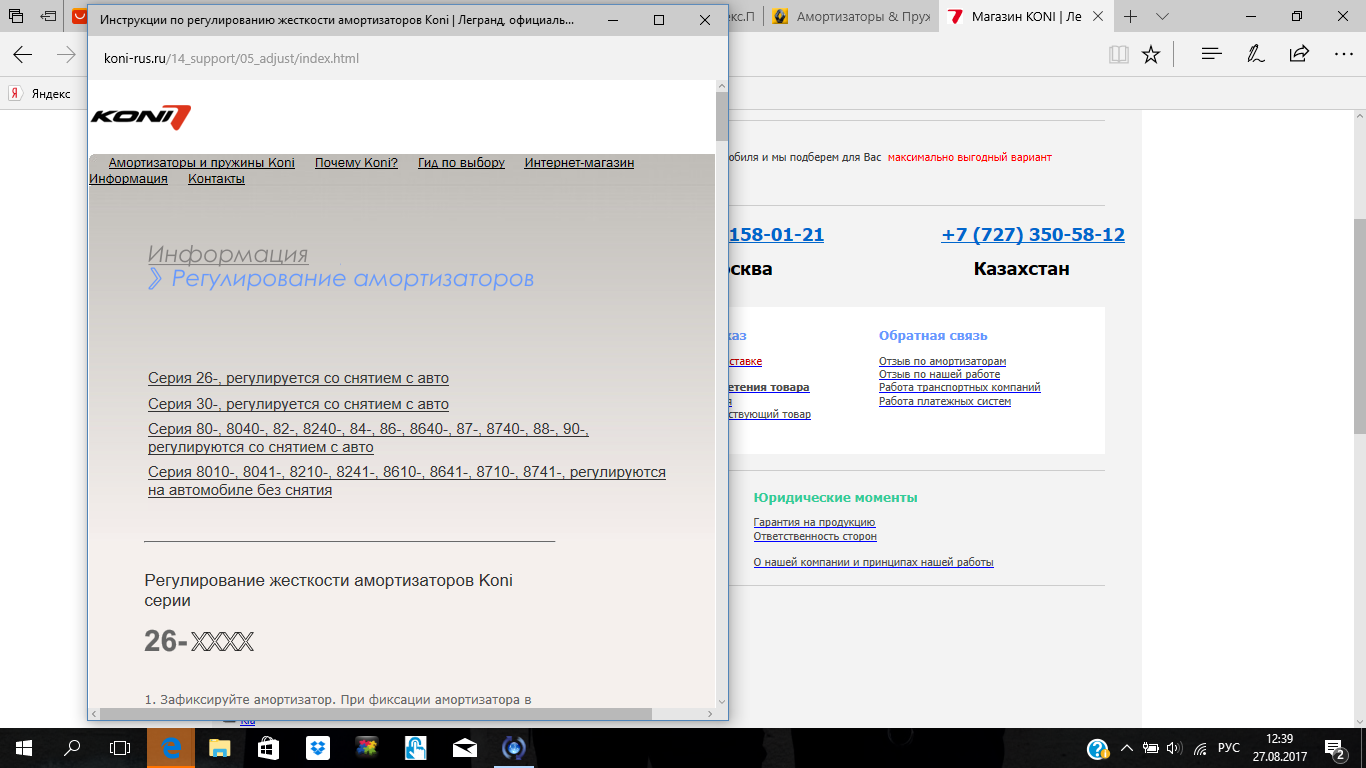
Task: Click the Edge share icon
Action: click(x=1299, y=55)
